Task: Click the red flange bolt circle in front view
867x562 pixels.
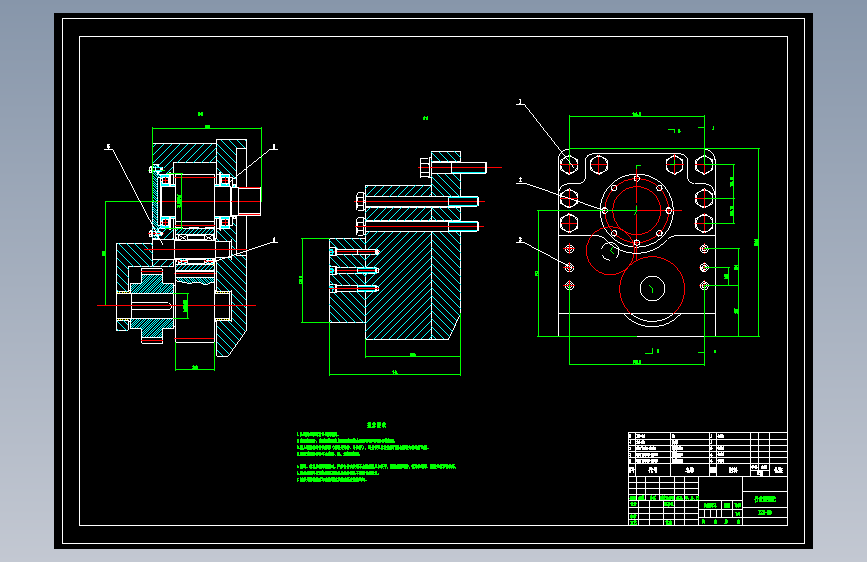Action: (x=636, y=210)
